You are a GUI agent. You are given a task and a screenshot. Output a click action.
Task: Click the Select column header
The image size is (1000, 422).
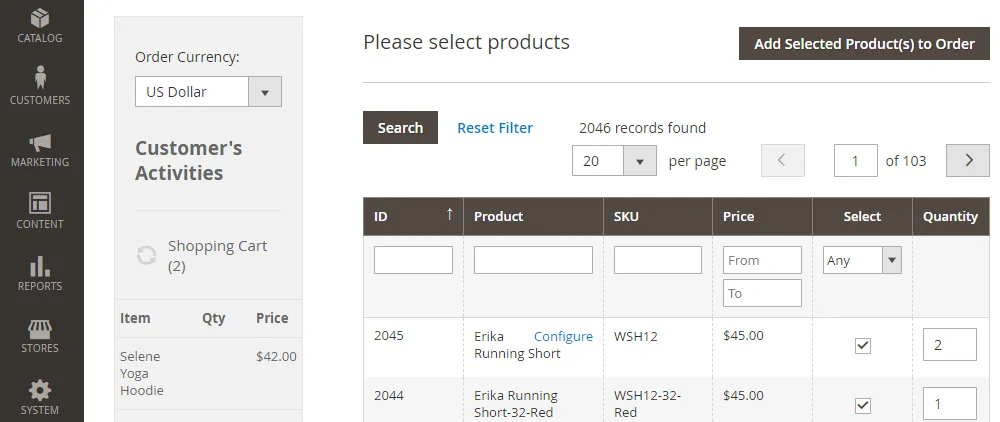tap(862, 217)
